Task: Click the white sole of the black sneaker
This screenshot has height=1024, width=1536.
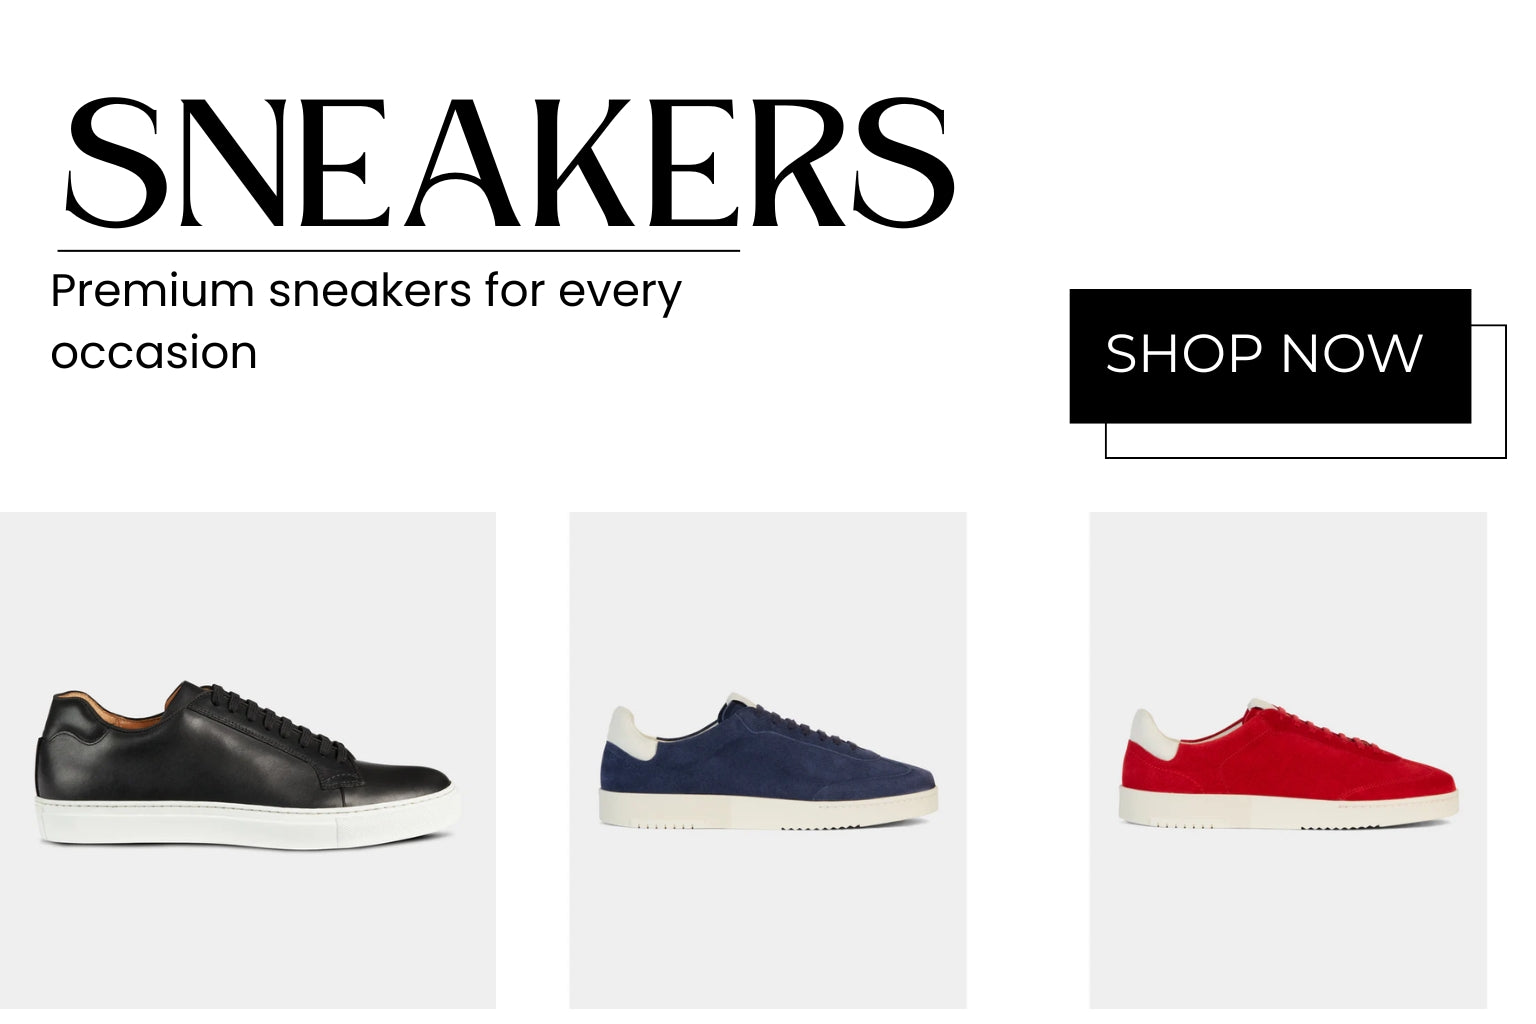Action: click(248, 822)
